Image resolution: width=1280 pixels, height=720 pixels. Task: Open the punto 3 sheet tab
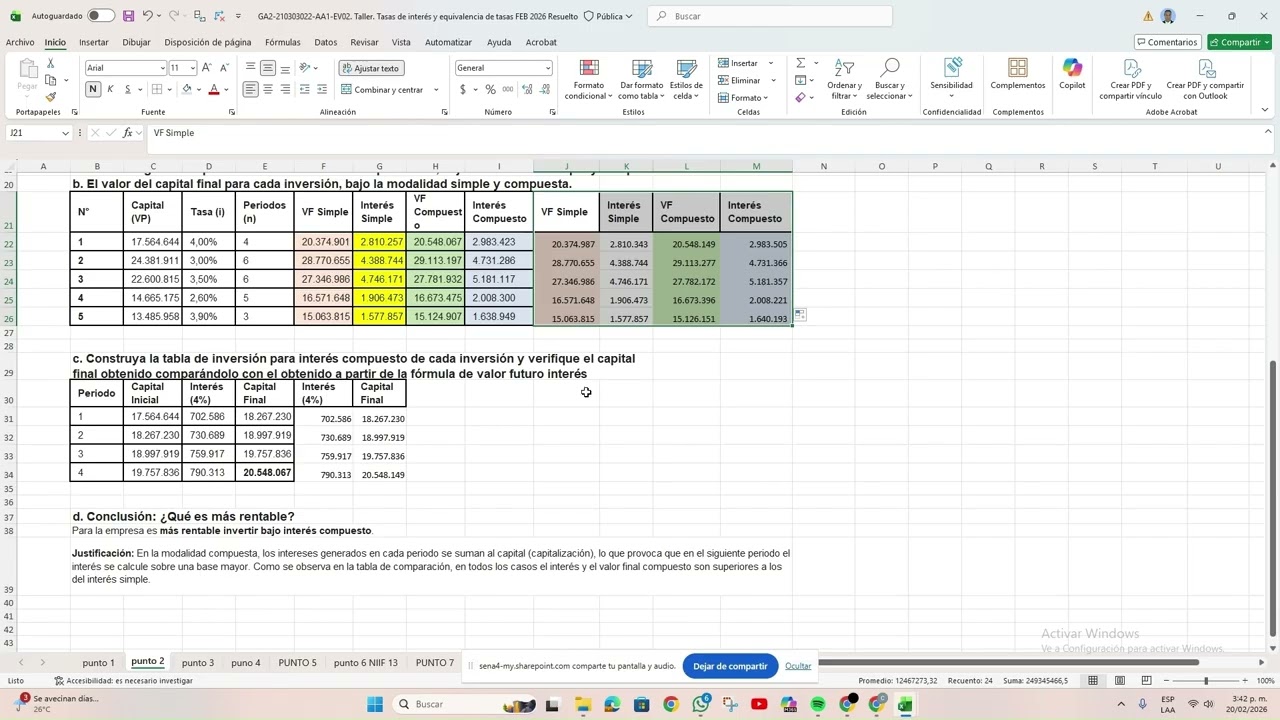198,663
